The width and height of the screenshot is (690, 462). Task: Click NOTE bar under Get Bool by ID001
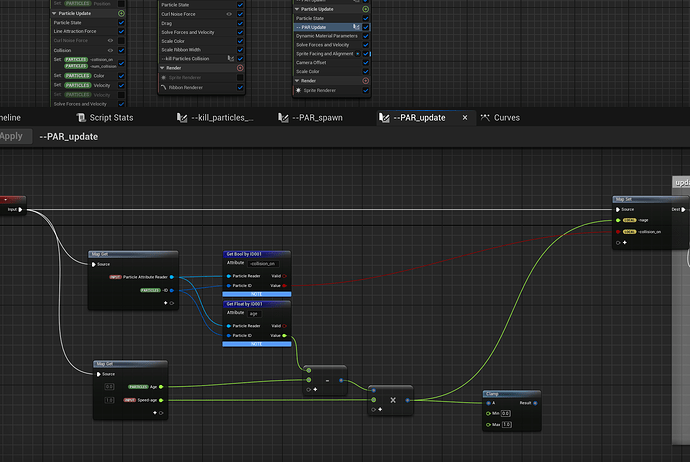tap(257, 294)
